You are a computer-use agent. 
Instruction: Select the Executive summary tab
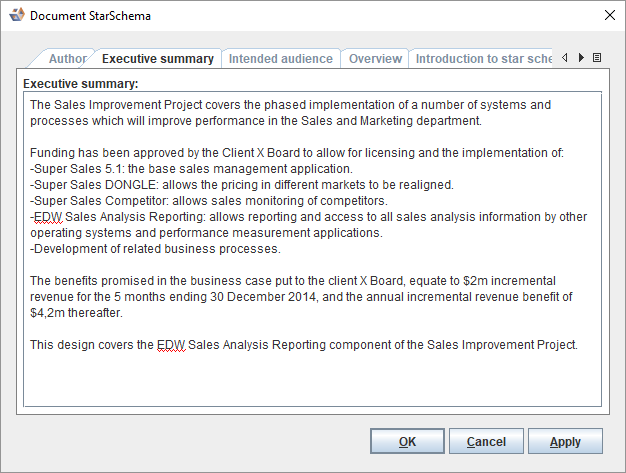157,59
